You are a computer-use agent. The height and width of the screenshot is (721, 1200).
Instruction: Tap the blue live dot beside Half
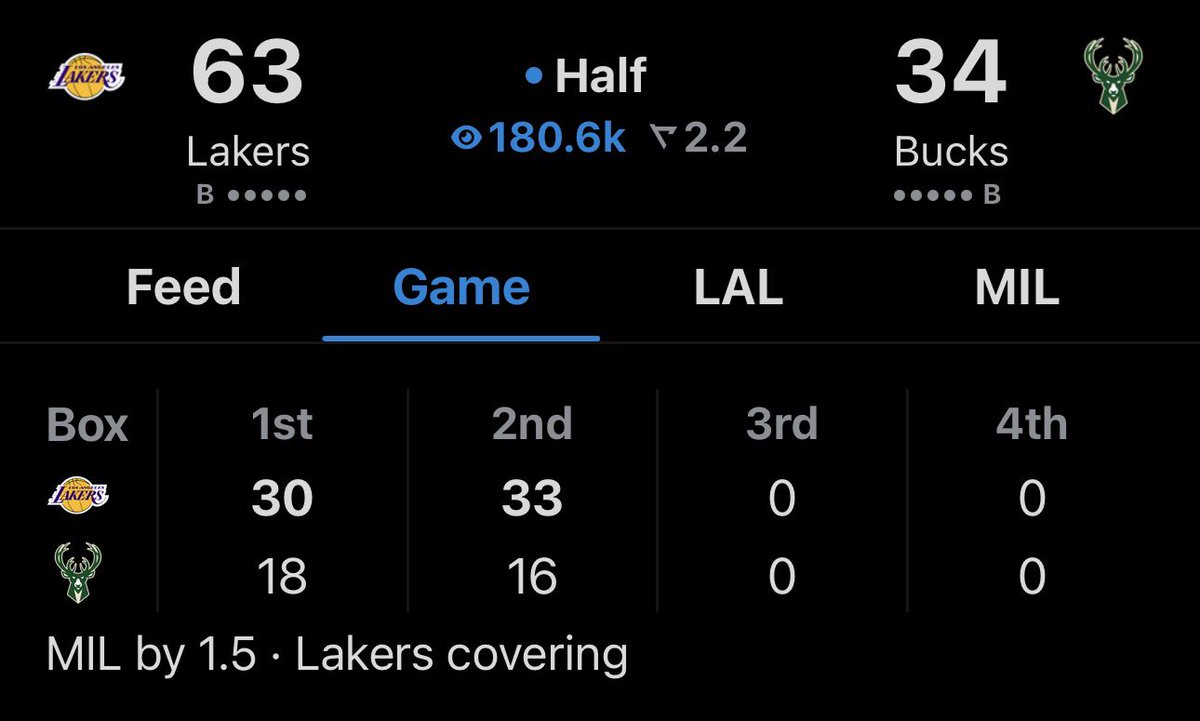point(533,76)
